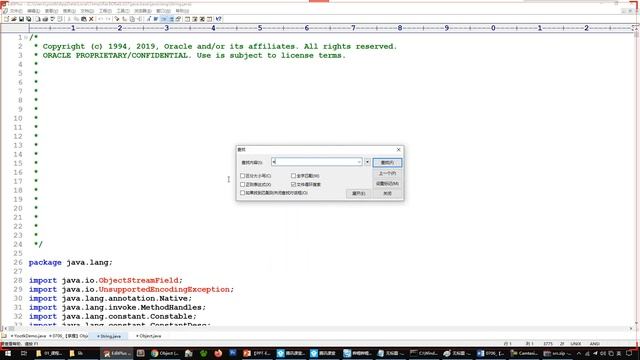Click the Save All toolbar icon
This screenshot has width=640, height=360.
pyautogui.click(x=29, y=19)
